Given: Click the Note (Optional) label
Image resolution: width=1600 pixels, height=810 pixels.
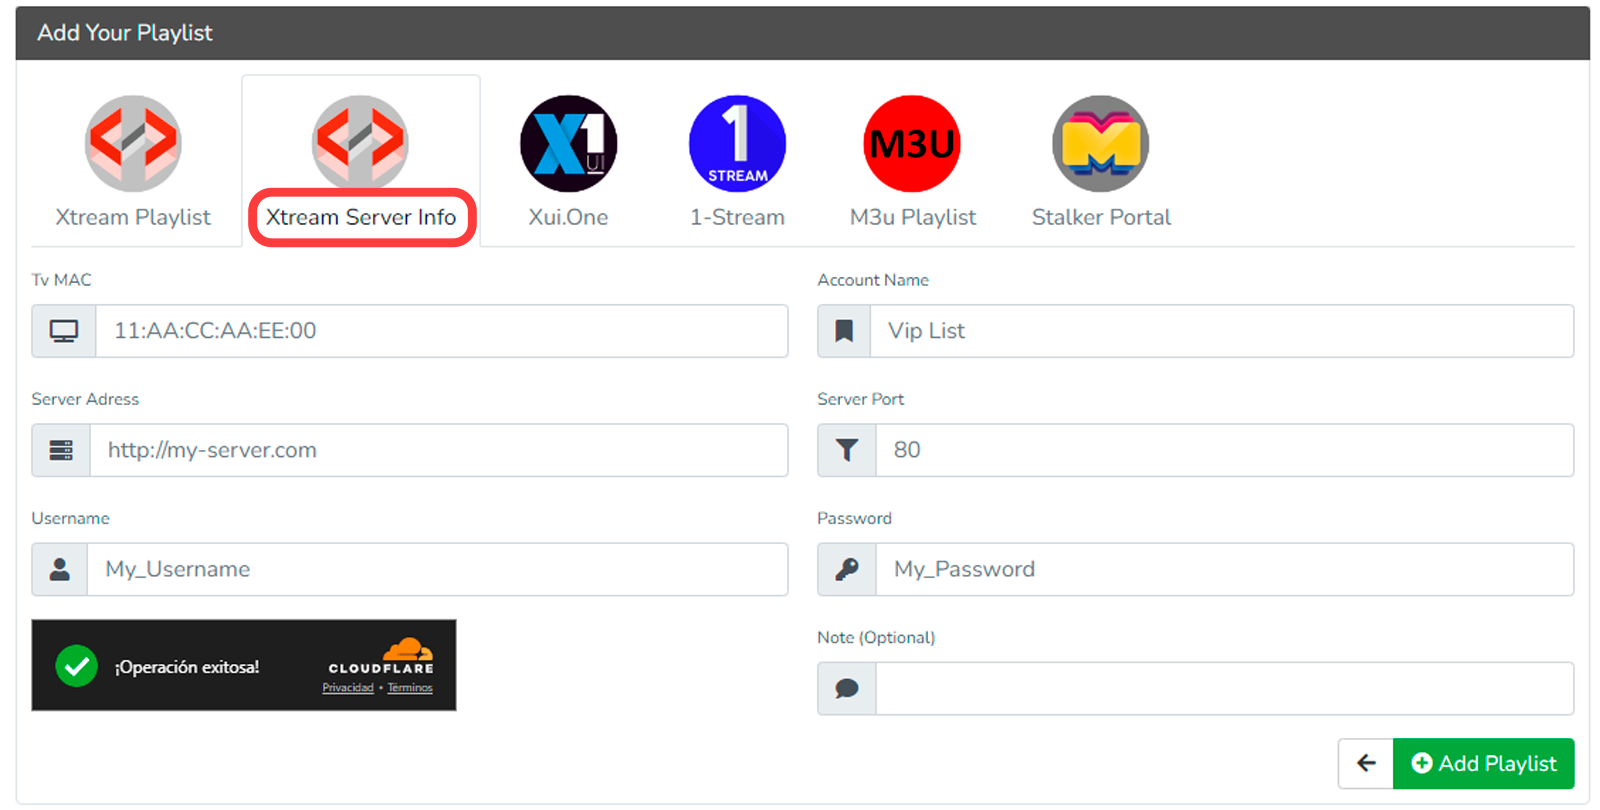Looking at the screenshot, I should [876, 637].
